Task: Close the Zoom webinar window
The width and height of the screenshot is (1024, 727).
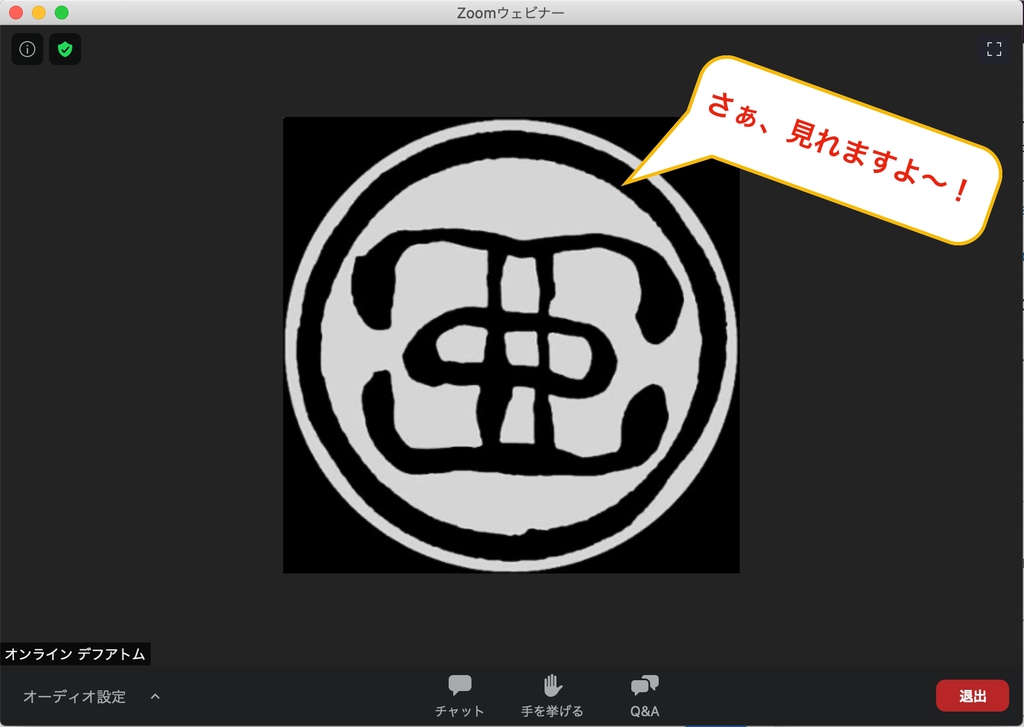Action: click(16, 12)
